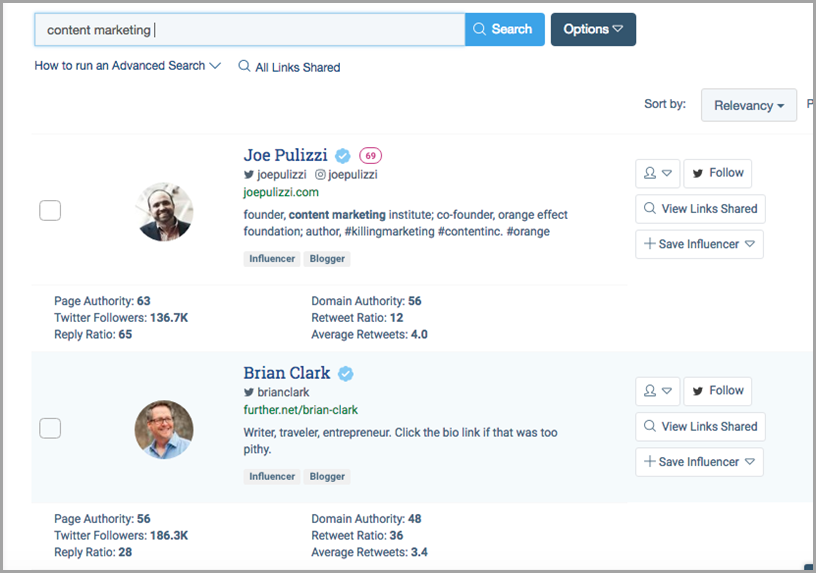Open Save Influencer for Joe Pulizzi
Viewport: 816px width, 573px height.
coord(699,244)
